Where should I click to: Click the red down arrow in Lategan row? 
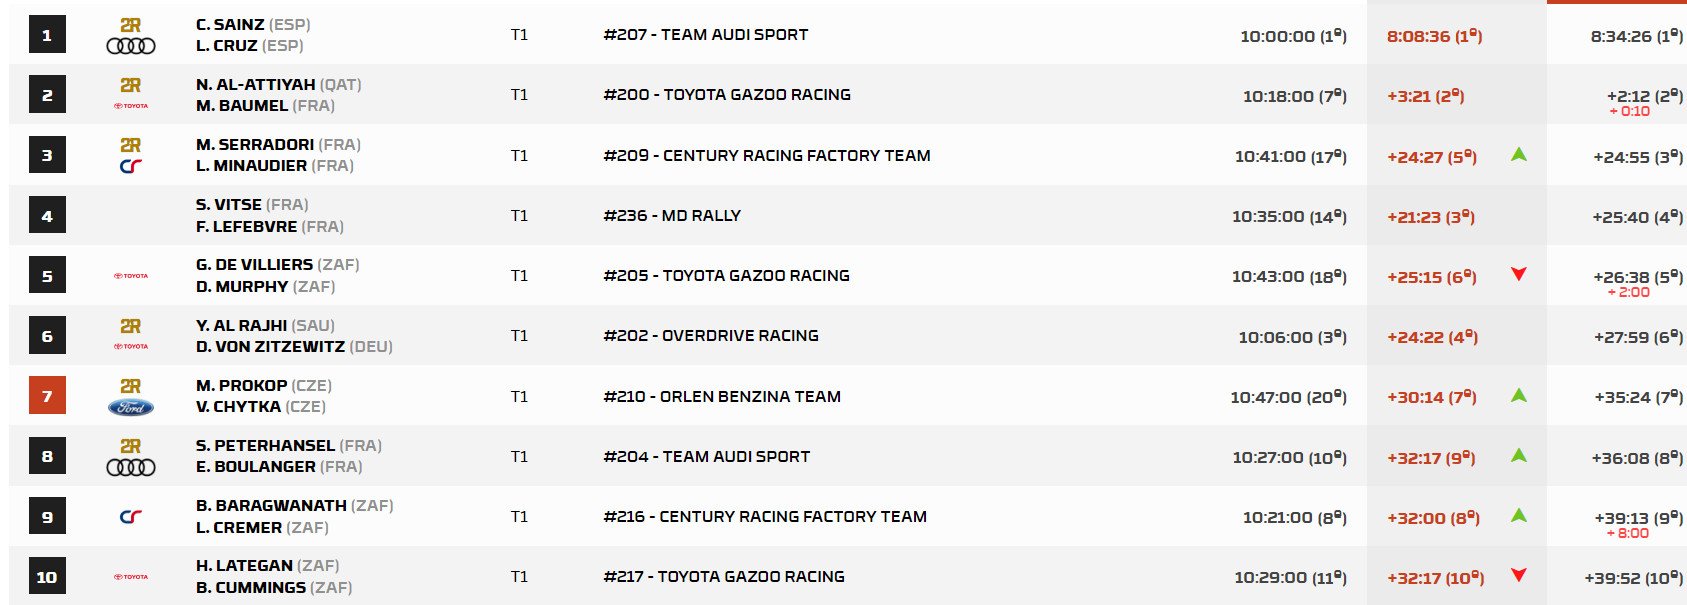pyautogui.click(x=1519, y=576)
